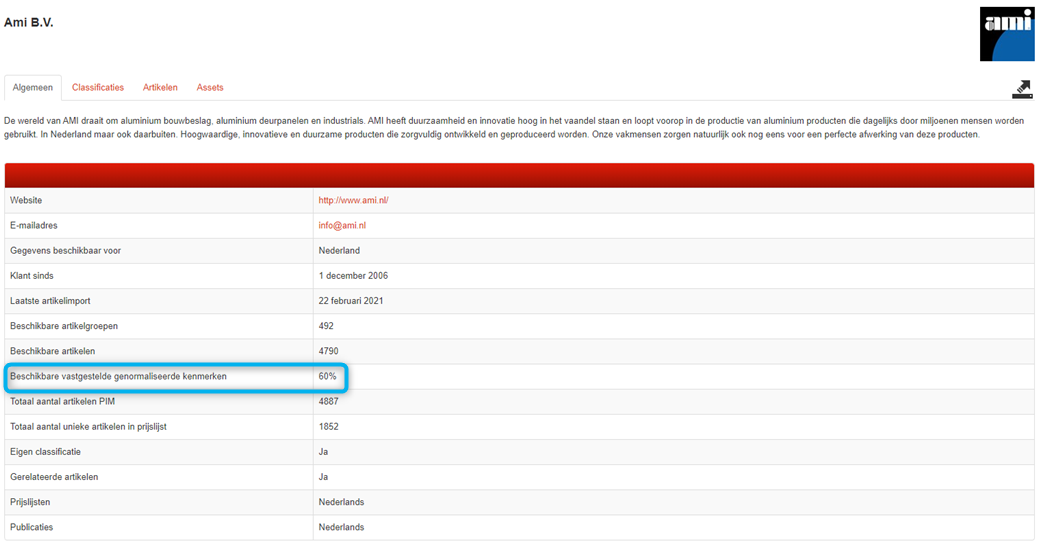Select the date 22 februari 2021
Image resolution: width=1039 pixels, height=546 pixels.
pos(351,301)
